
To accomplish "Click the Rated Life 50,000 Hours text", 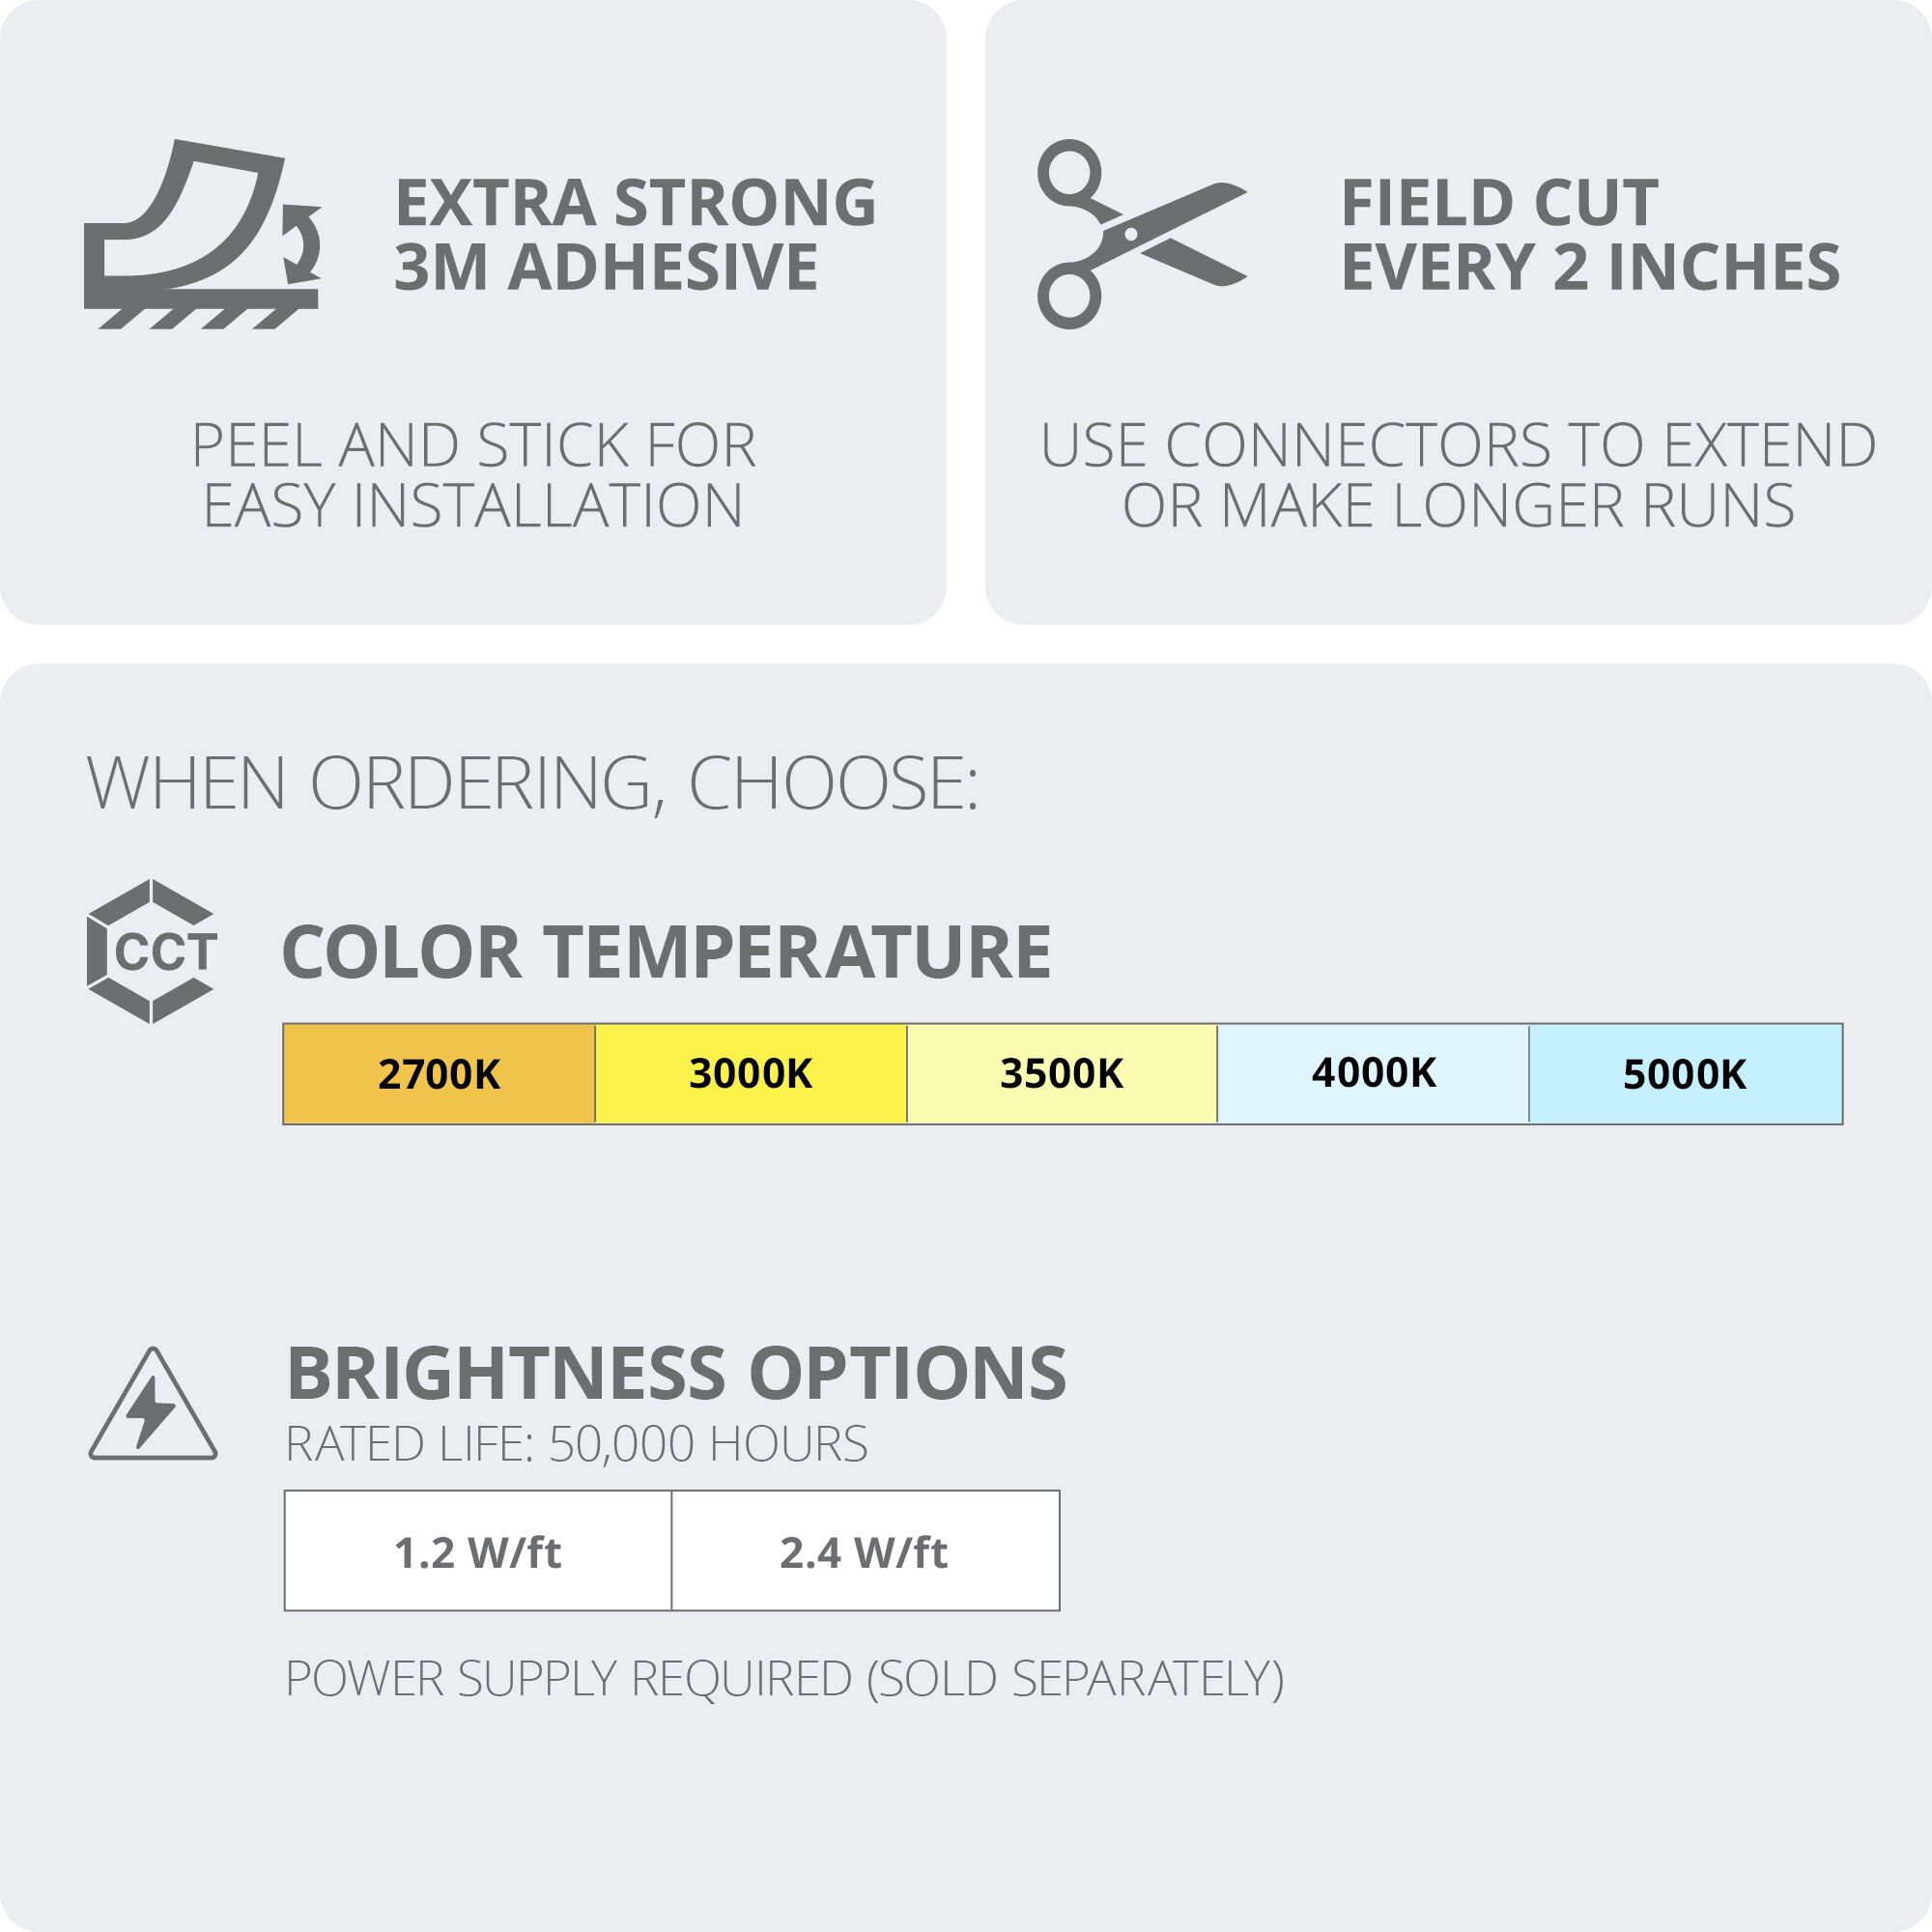I will [x=577, y=1444].
